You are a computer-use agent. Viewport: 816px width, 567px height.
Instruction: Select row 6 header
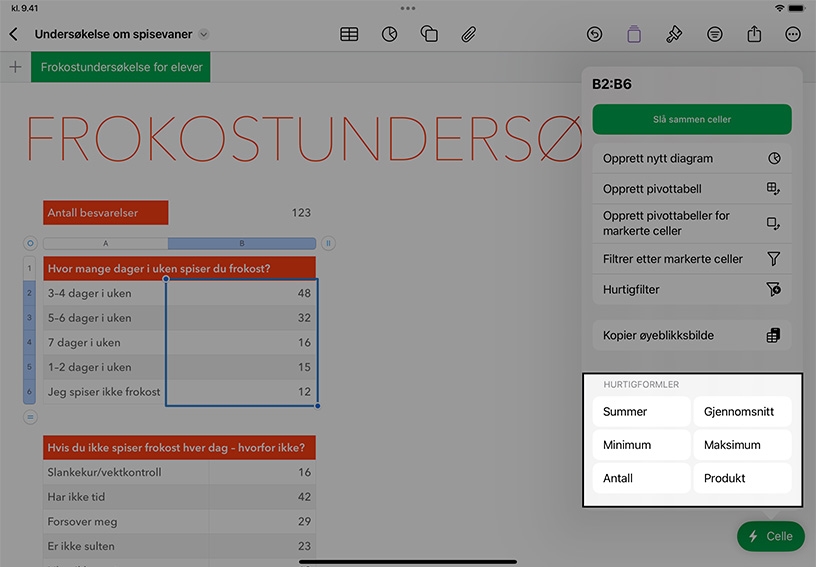(x=30, y=392)
